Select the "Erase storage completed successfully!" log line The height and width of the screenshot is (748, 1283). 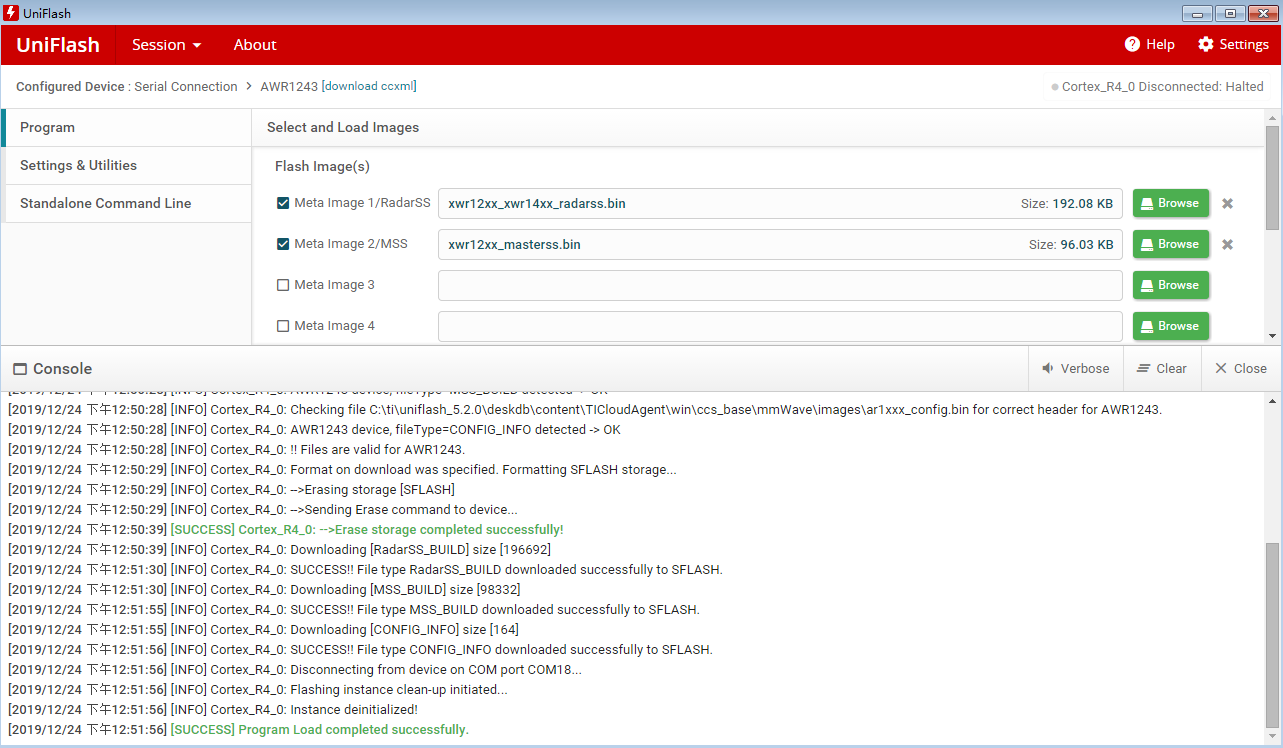point(285,530)
